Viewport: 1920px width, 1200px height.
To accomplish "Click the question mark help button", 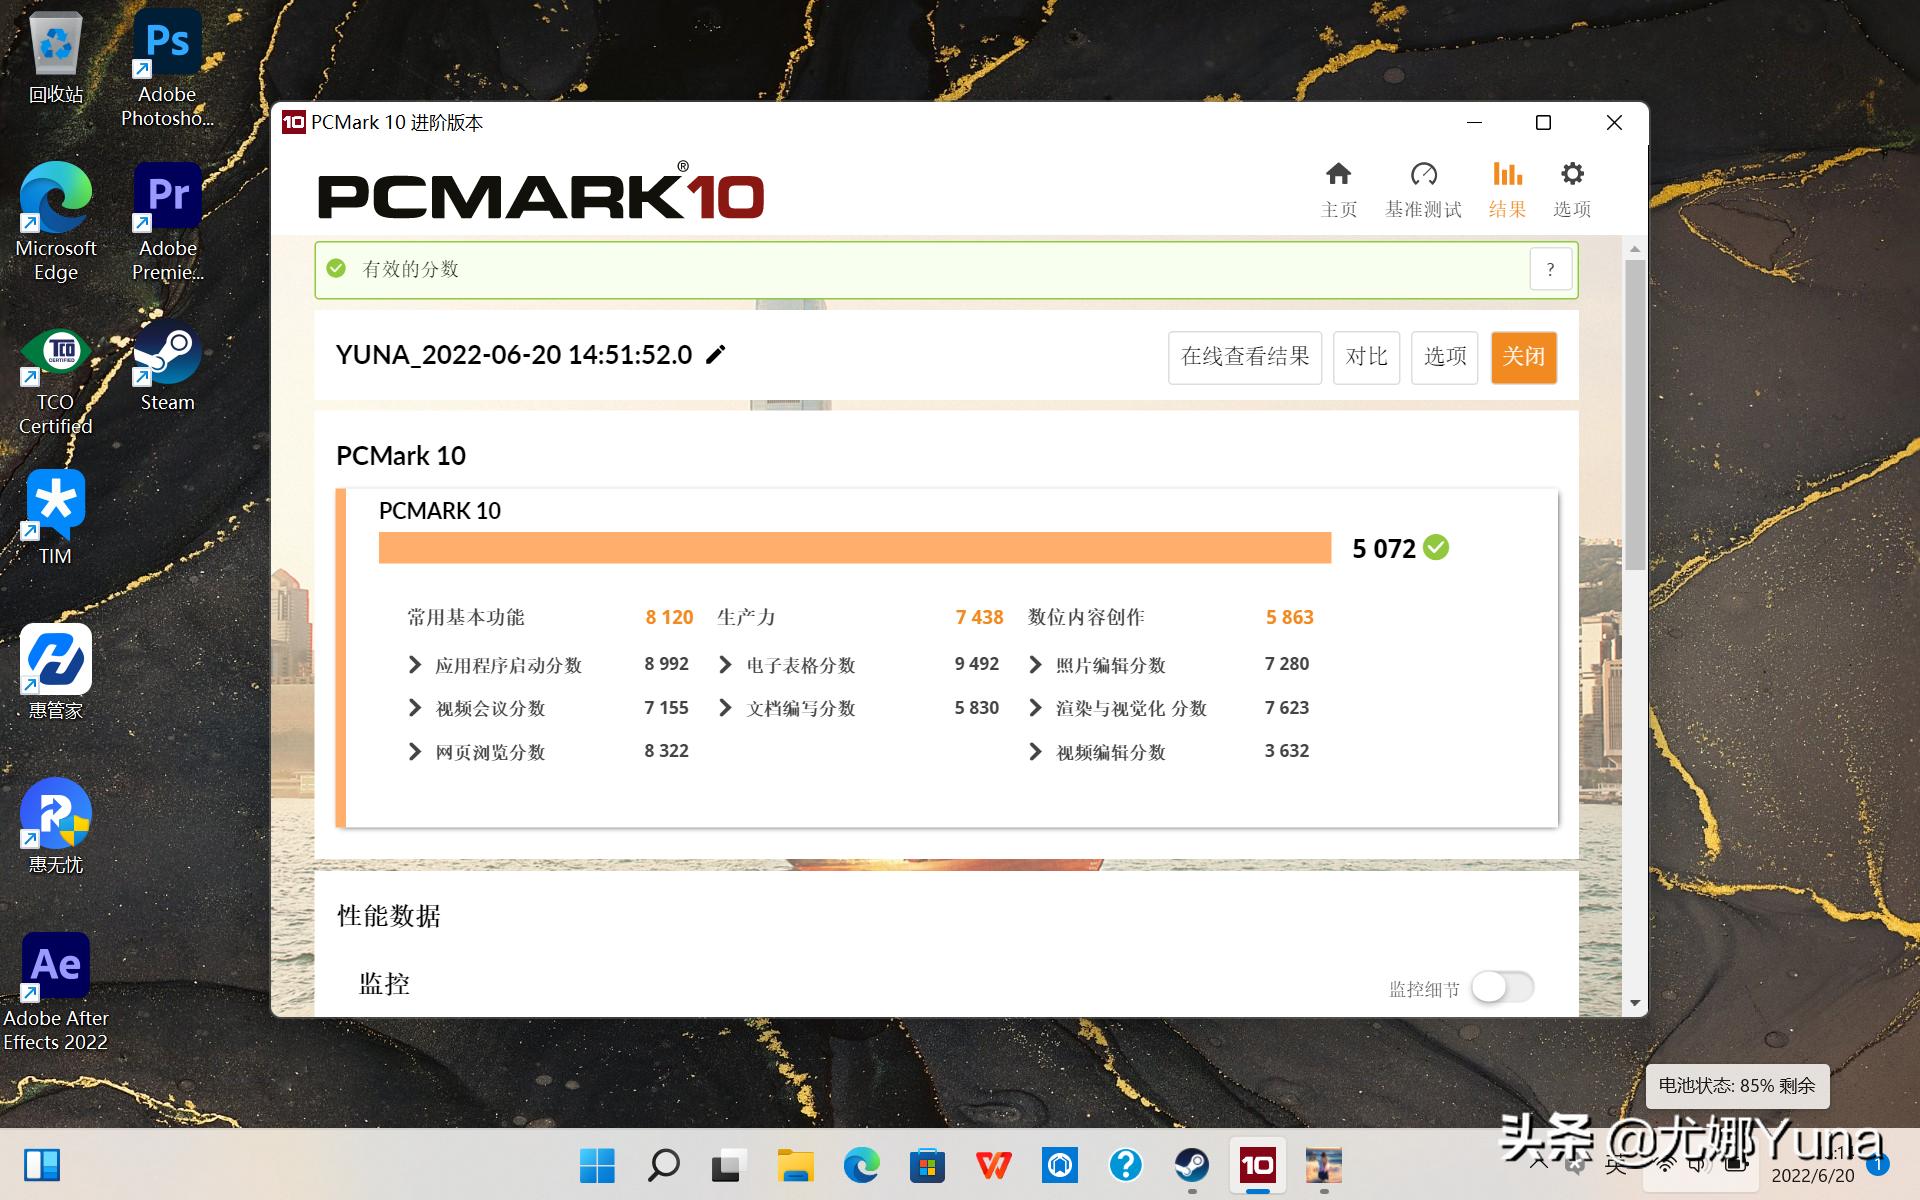I will [1550, 269].
